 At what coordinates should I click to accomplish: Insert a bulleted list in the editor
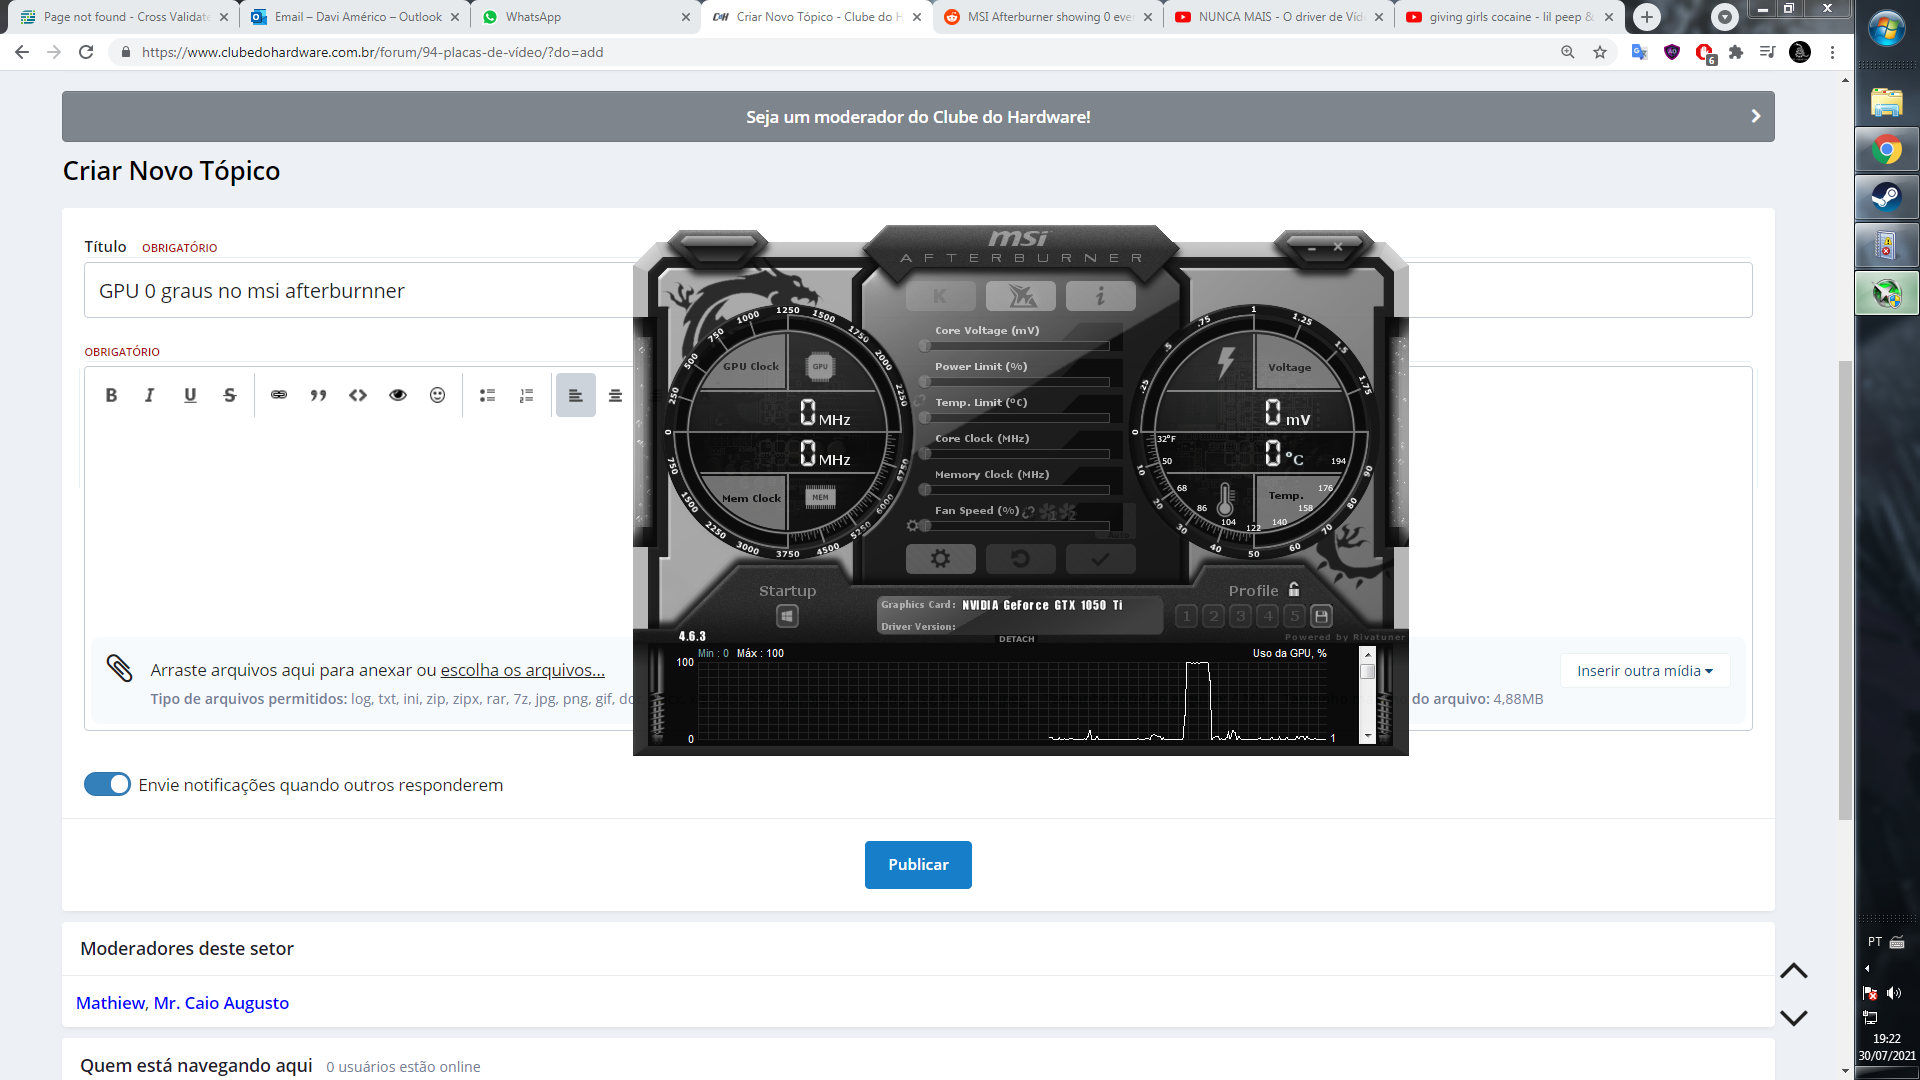click(x=487, y=395)
